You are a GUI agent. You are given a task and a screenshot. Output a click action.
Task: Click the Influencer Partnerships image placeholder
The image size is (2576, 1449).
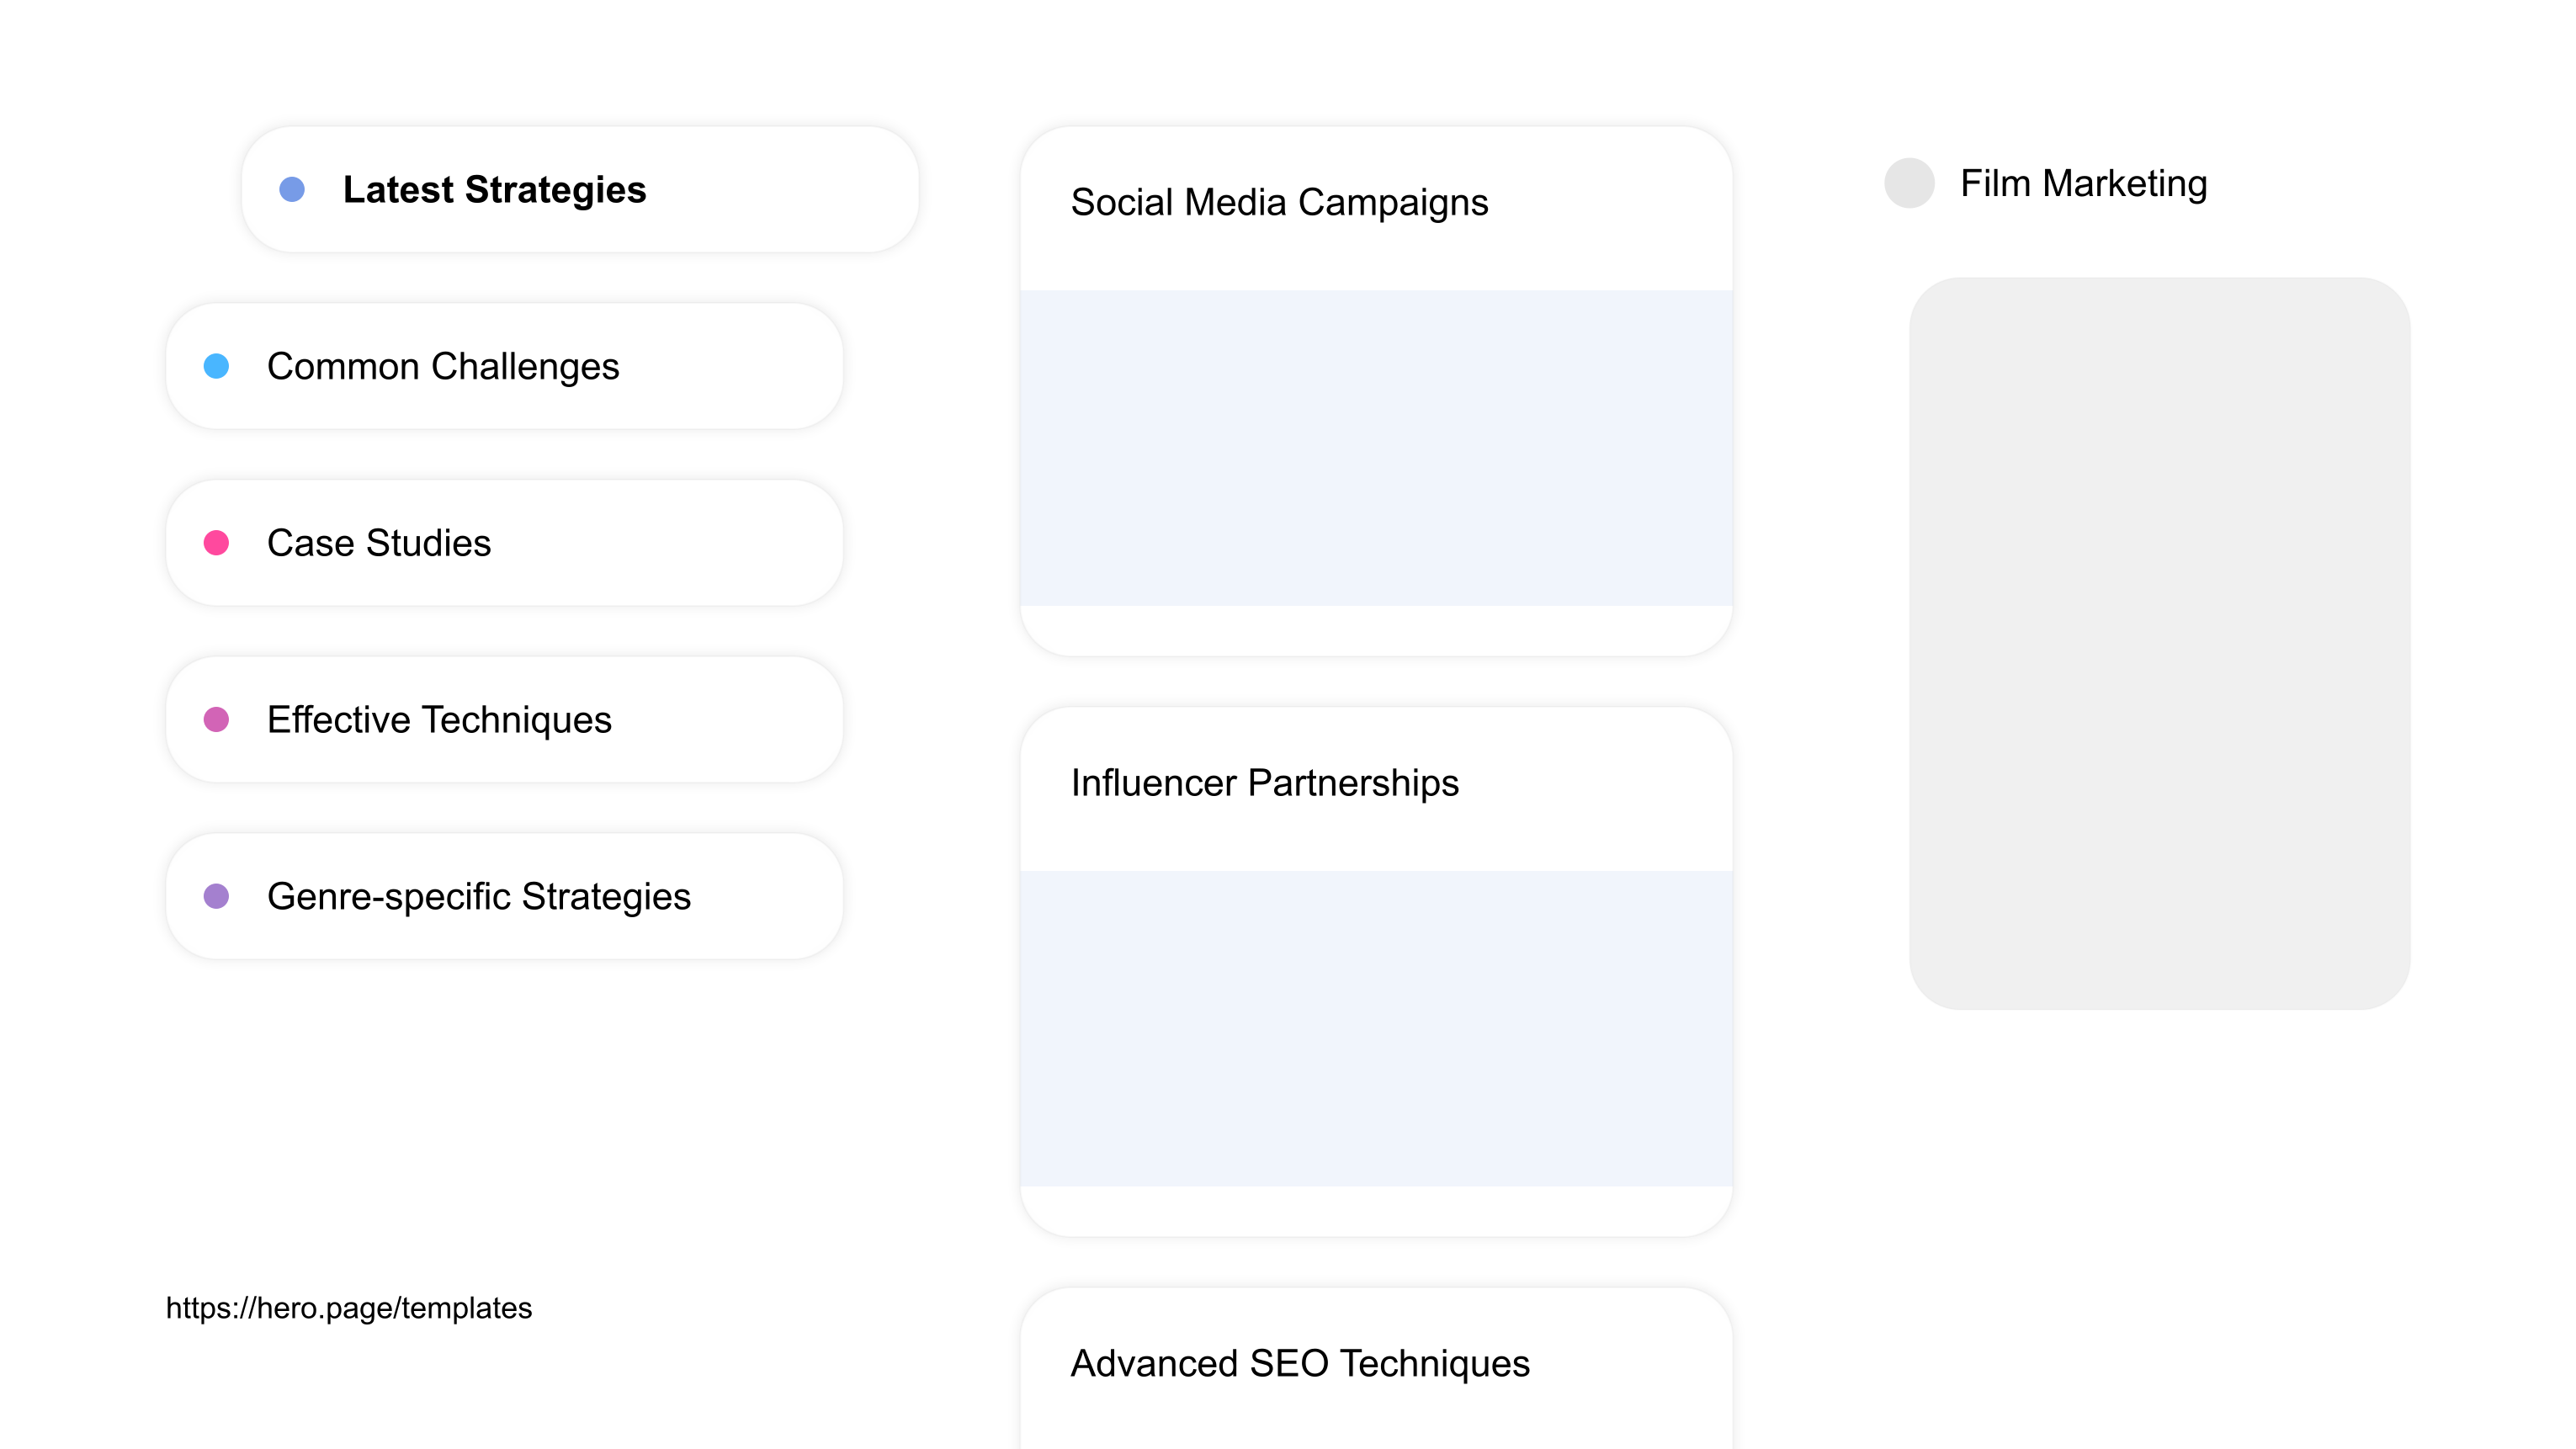[x=1376, y=1028]
